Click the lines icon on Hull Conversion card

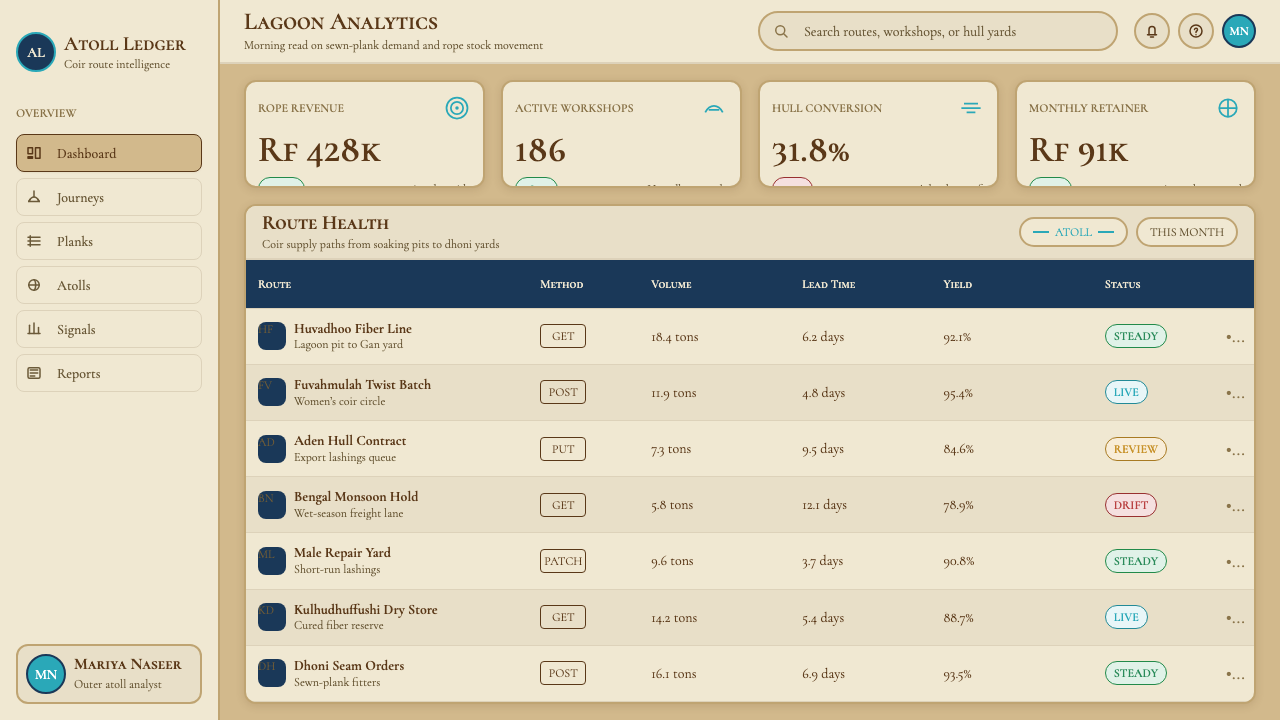point(971,108)
